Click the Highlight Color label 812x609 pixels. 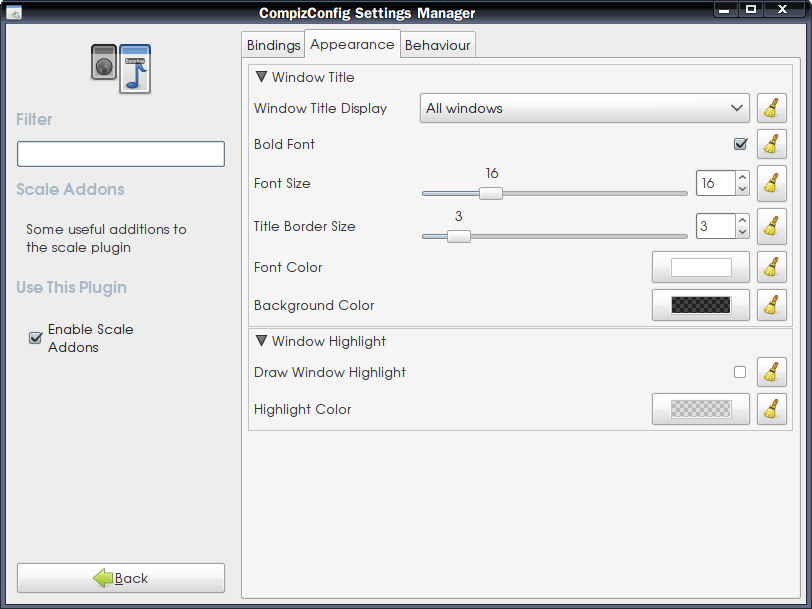click(x=302, y=410)
